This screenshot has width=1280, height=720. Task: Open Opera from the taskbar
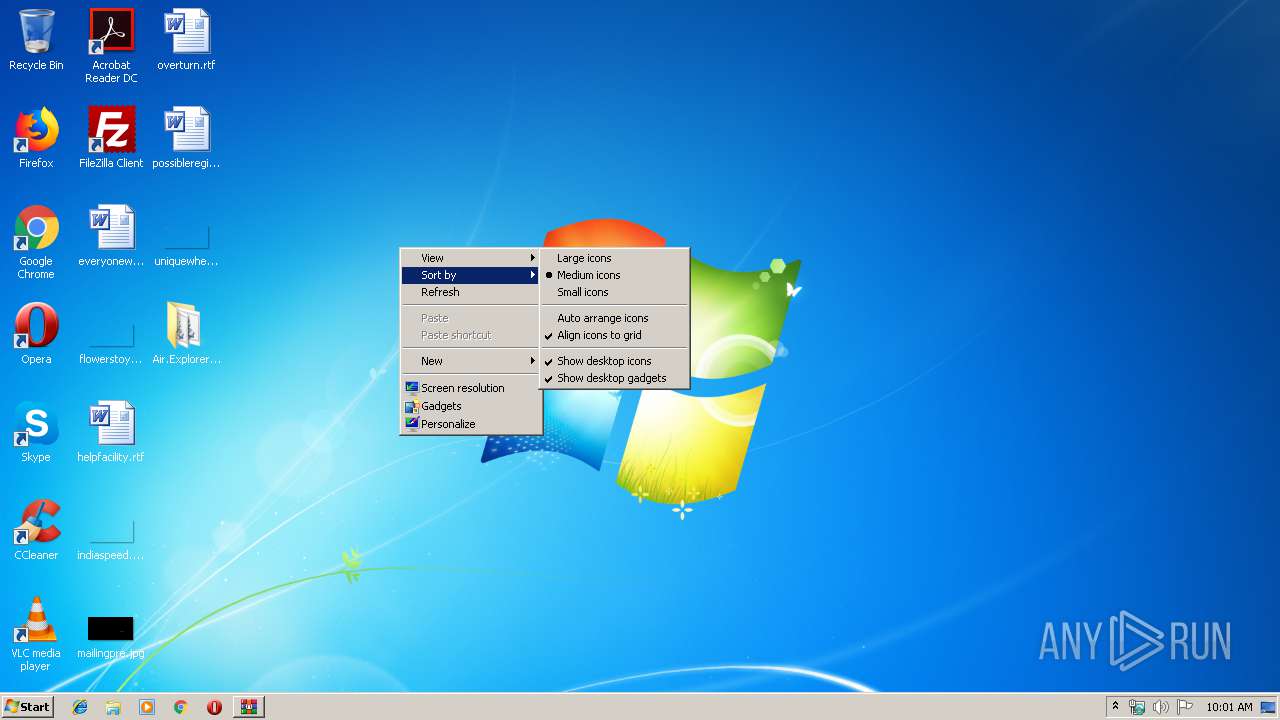[214, 707]
